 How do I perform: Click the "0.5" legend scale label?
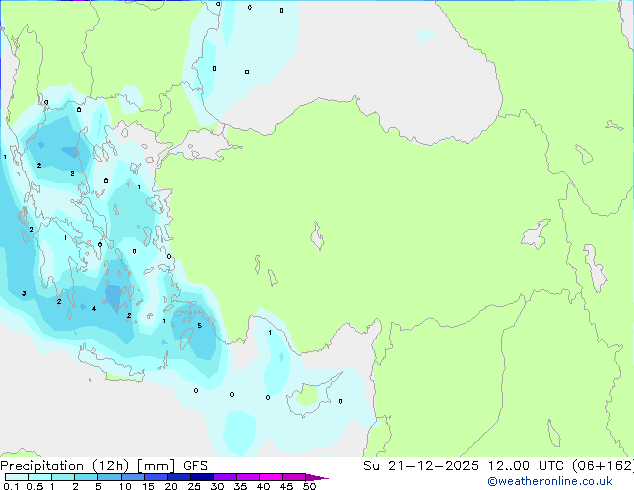35,486
